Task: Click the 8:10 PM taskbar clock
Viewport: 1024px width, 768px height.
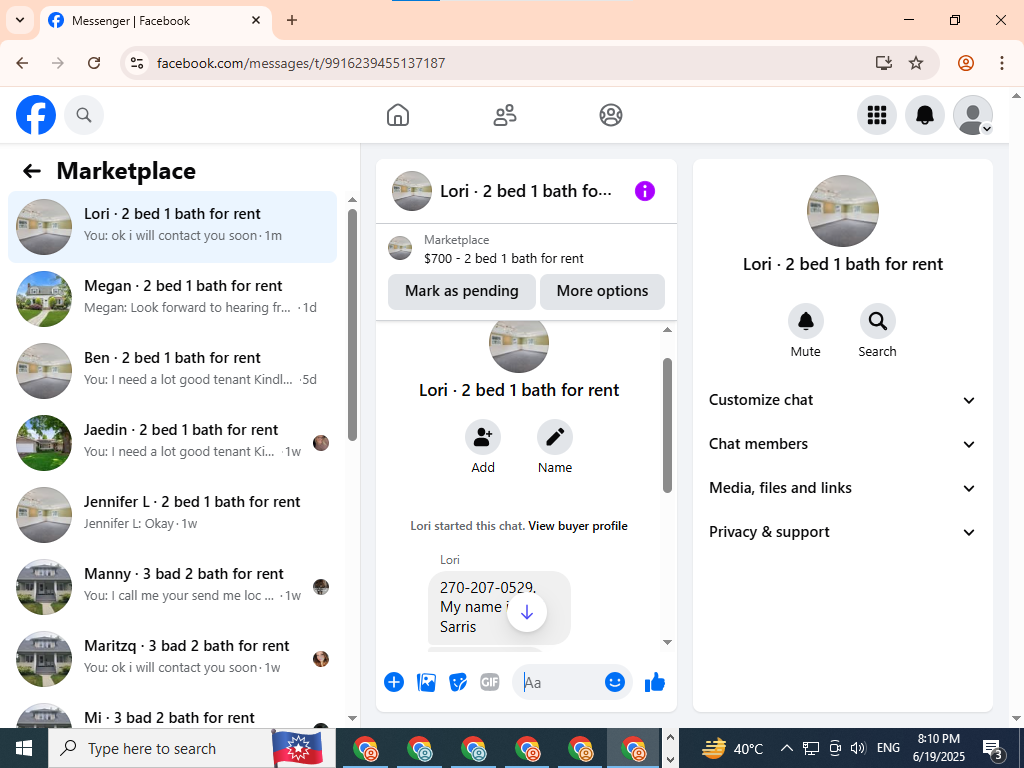Action: (938, 748)
